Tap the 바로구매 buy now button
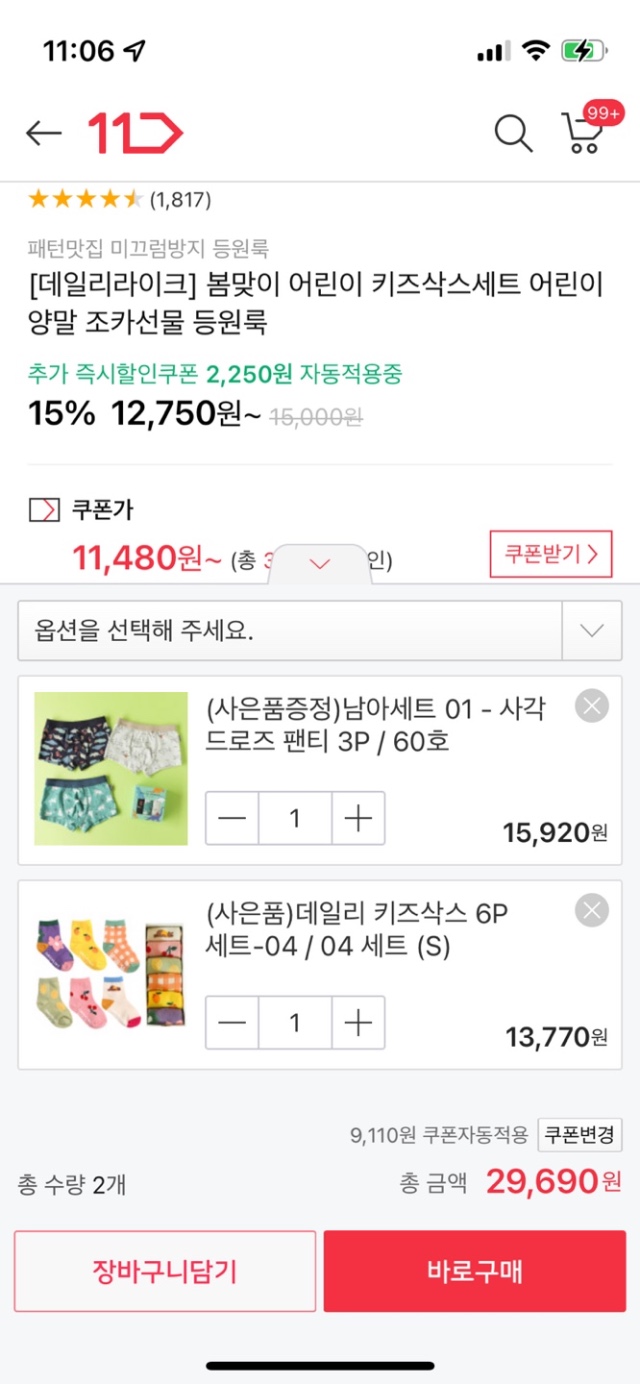640x1384 pixels. (x=475, y=1271)
